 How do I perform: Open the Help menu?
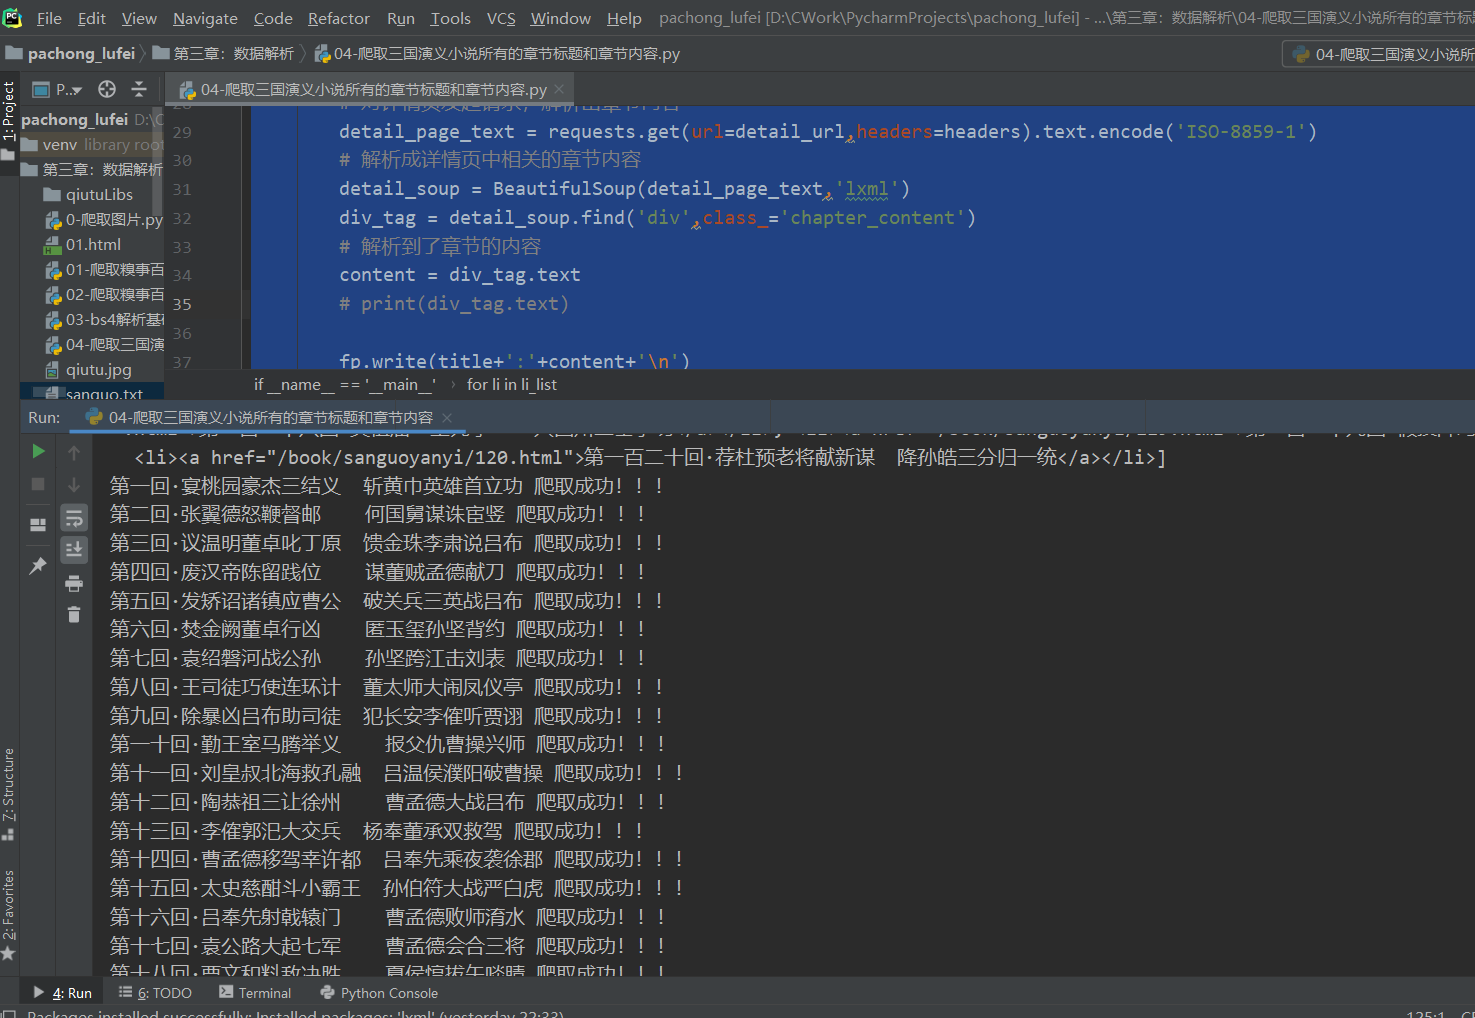click(624, 18)
